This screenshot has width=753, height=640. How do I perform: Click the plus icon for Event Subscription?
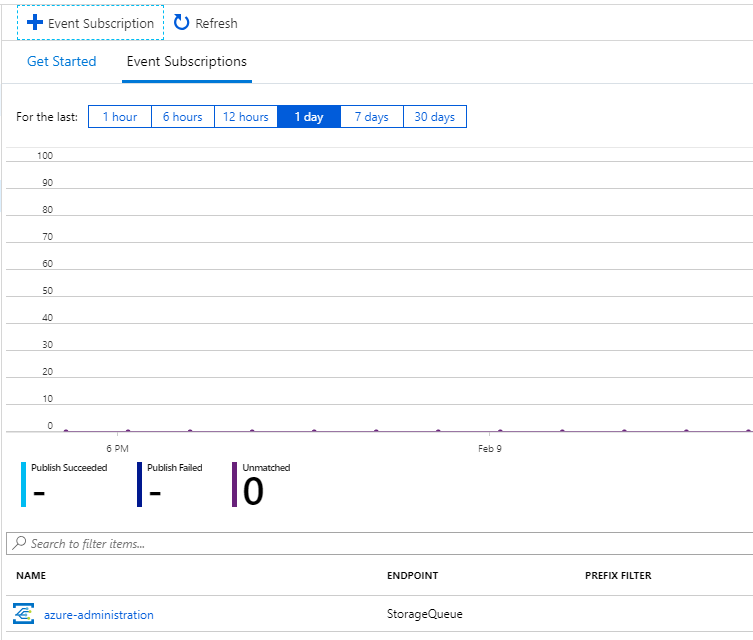click(35, 22)
